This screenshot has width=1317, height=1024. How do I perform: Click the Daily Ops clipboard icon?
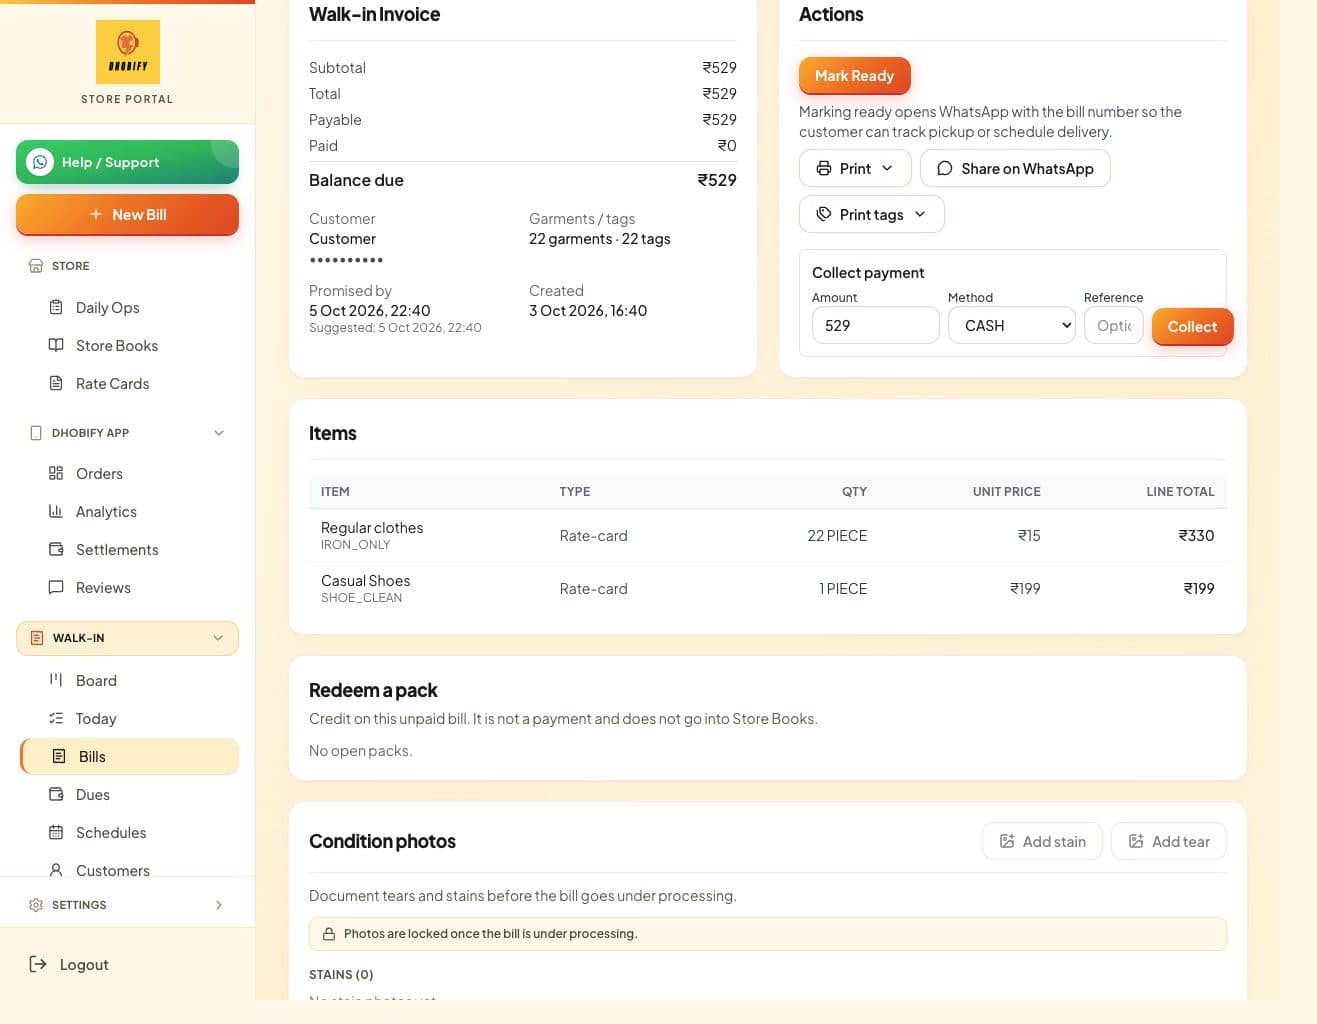(56, 307)
